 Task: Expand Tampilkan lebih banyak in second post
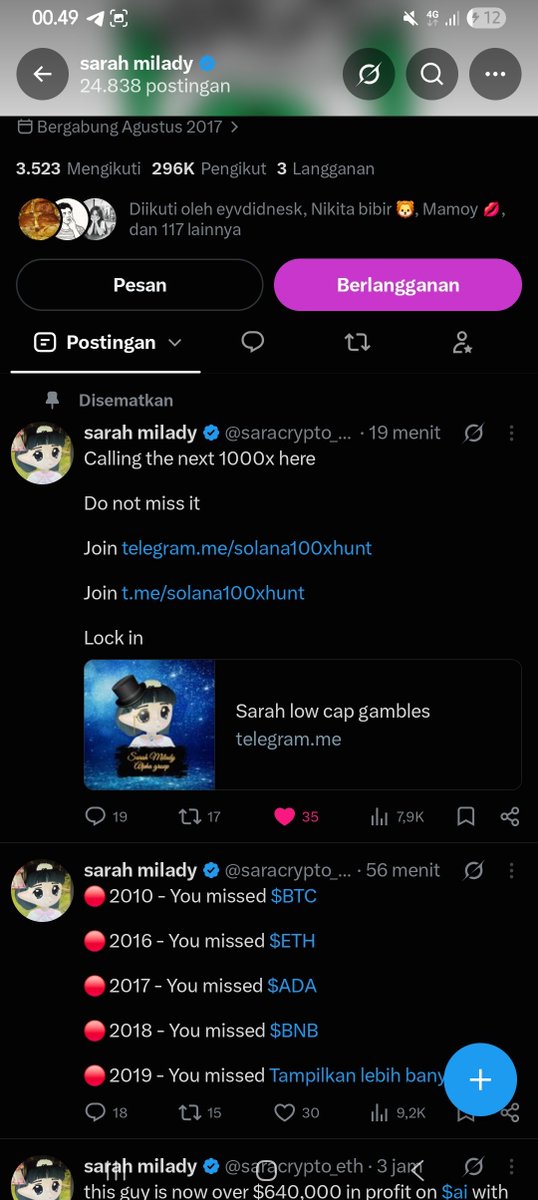click(x=357, y=1075)
